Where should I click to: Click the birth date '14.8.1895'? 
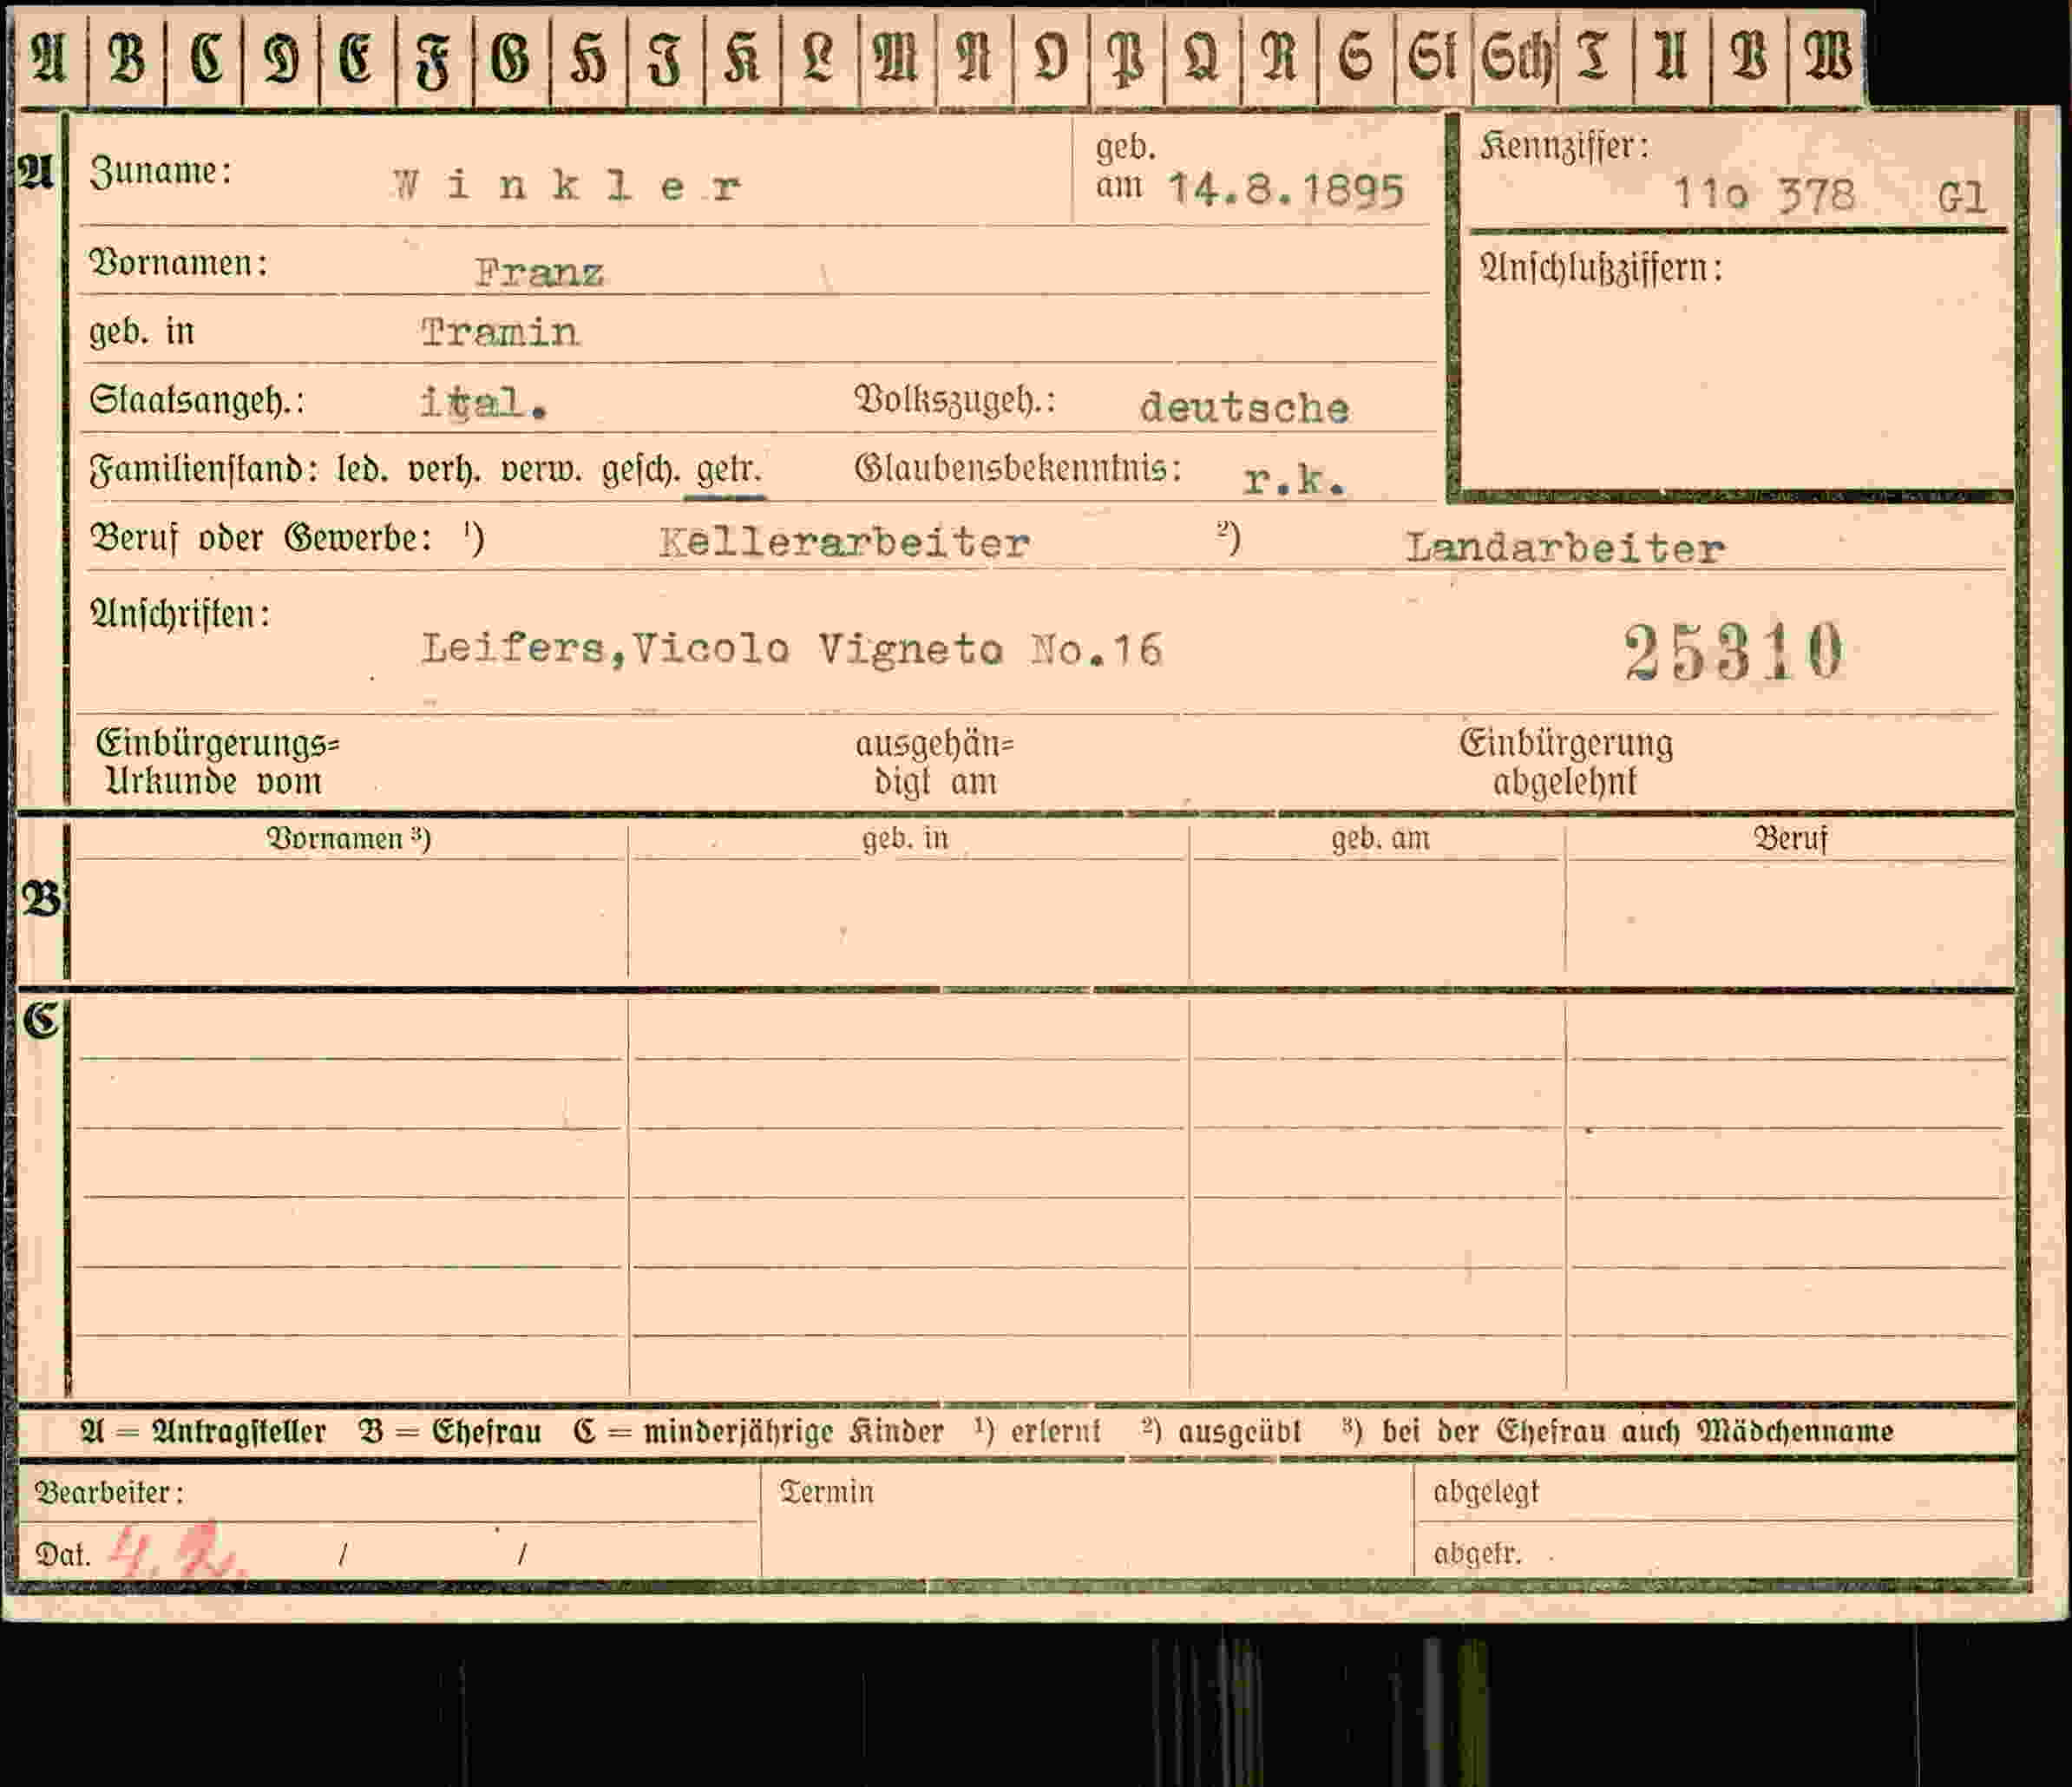click(x=1286, y=190)
